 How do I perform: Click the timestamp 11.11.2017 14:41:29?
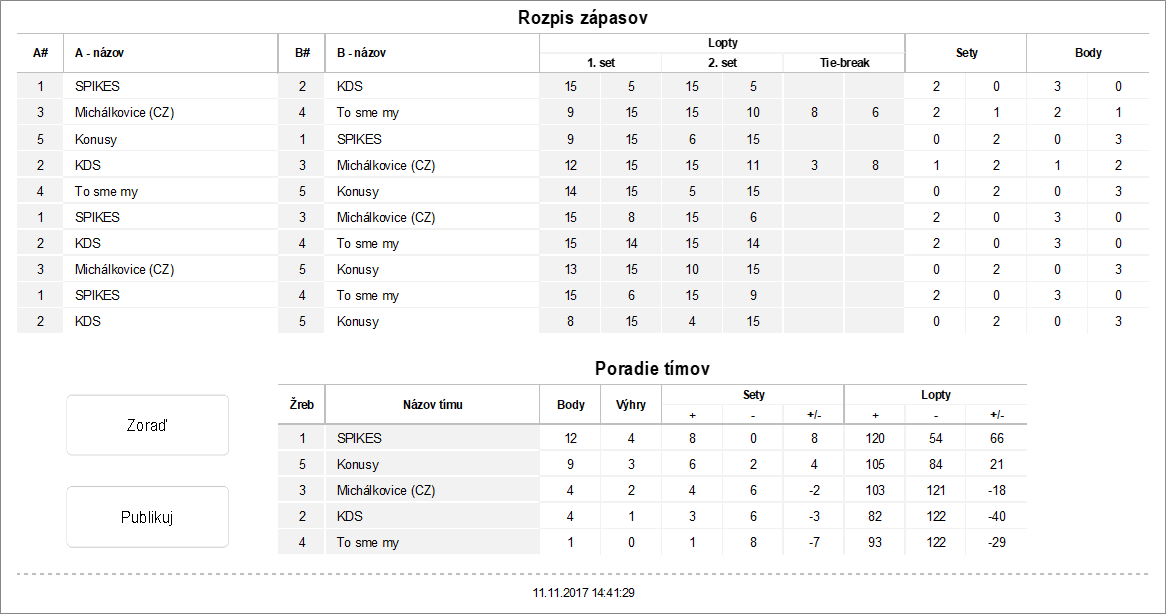(584, 593)
